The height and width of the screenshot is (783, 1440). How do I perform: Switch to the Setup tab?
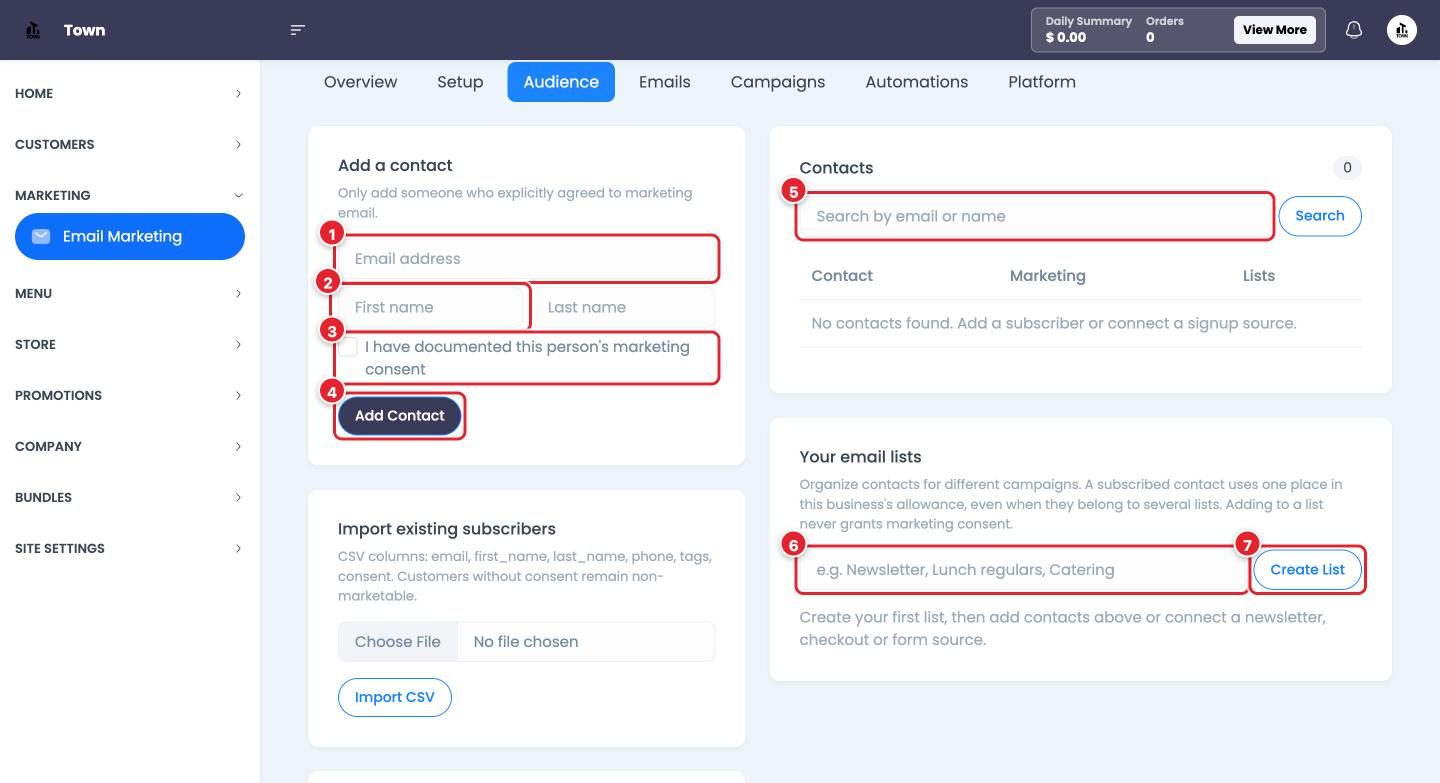[x=460, y=82]
